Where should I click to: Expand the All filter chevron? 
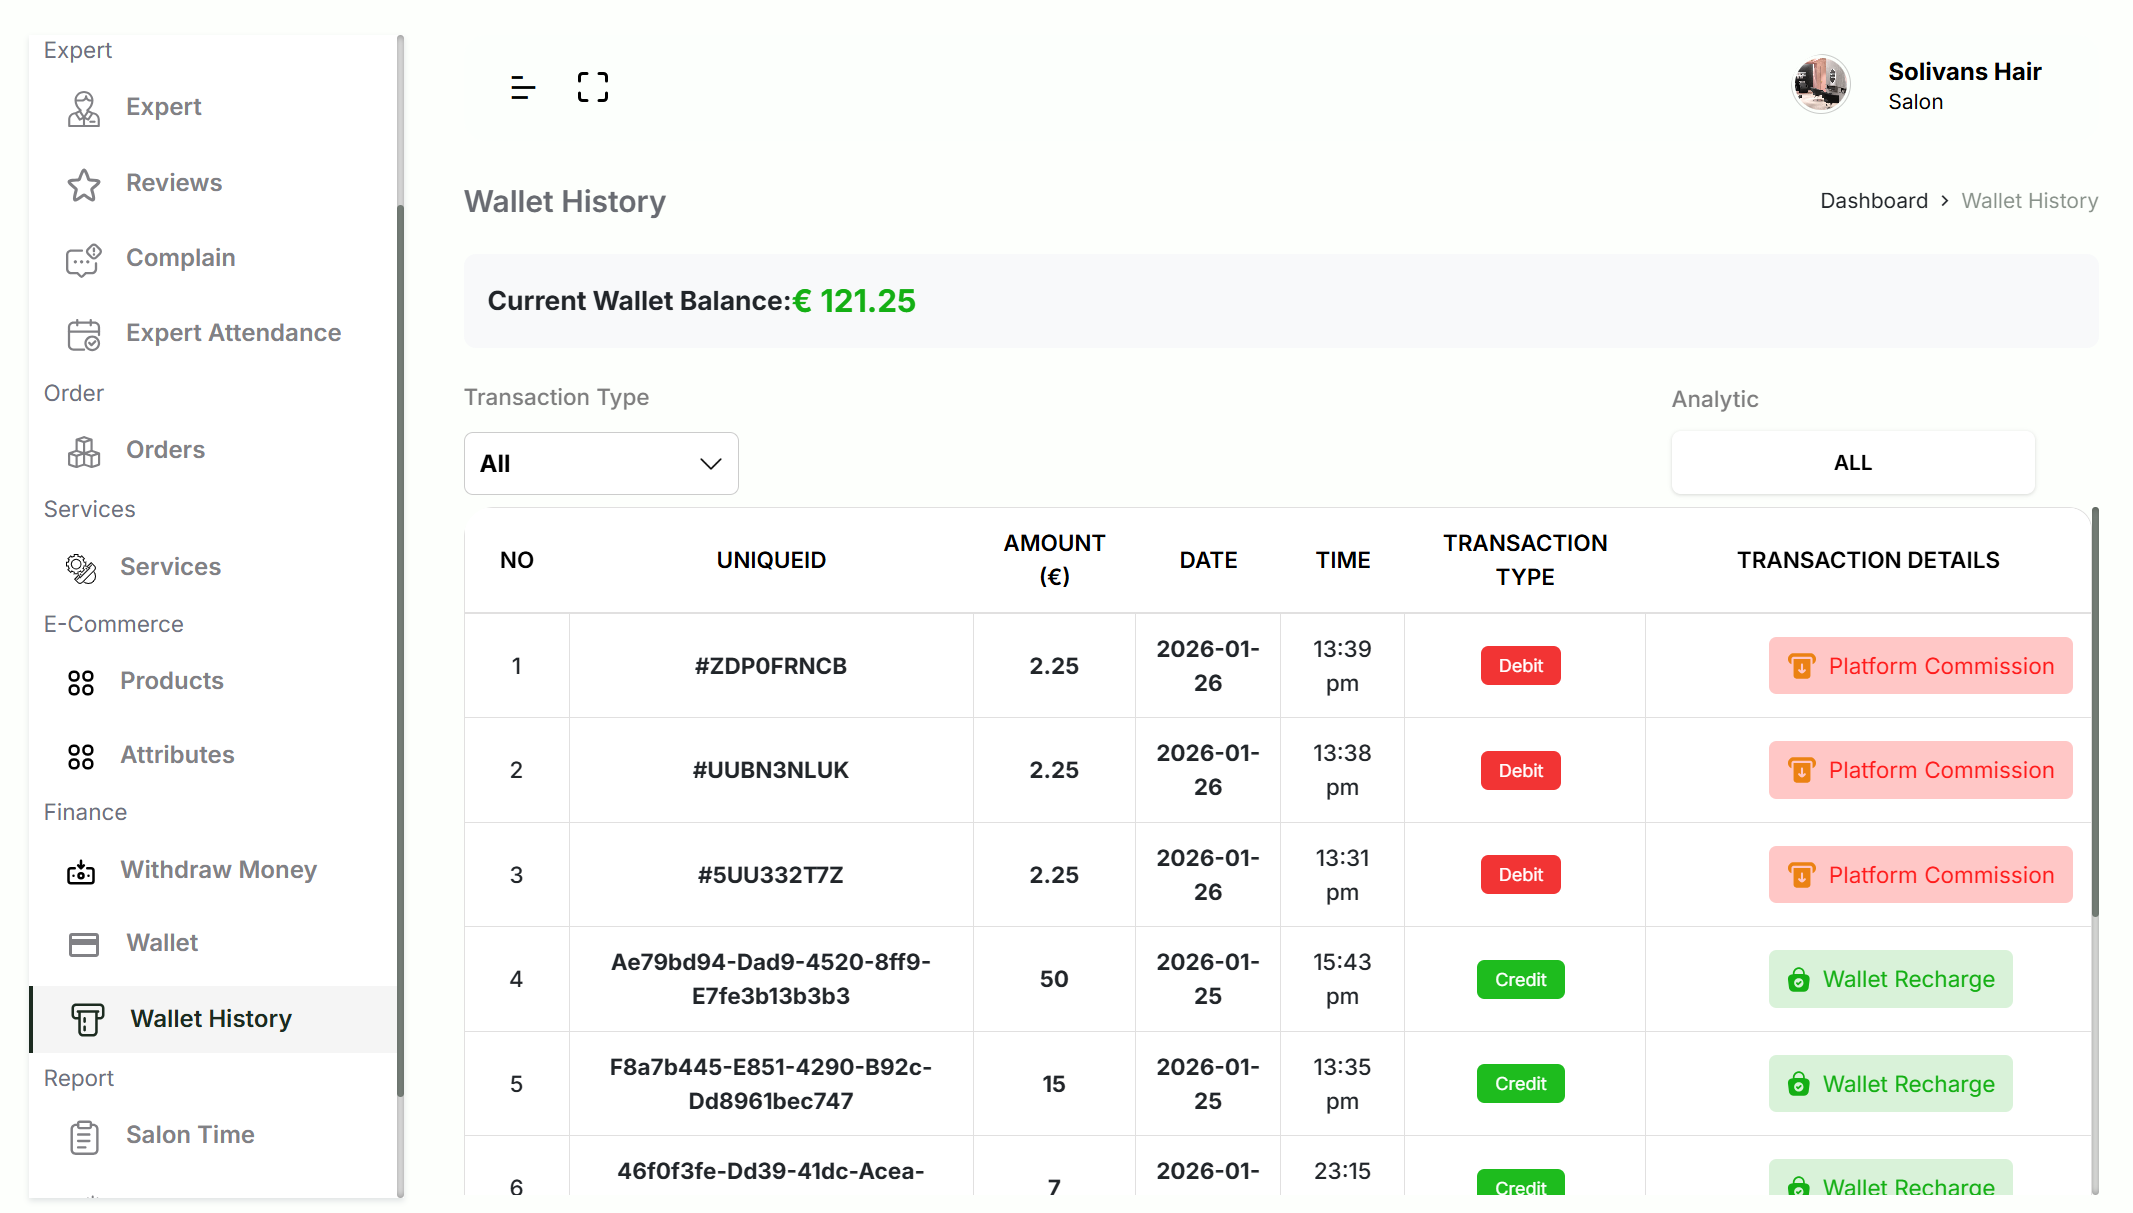click(x=709, y=463)
